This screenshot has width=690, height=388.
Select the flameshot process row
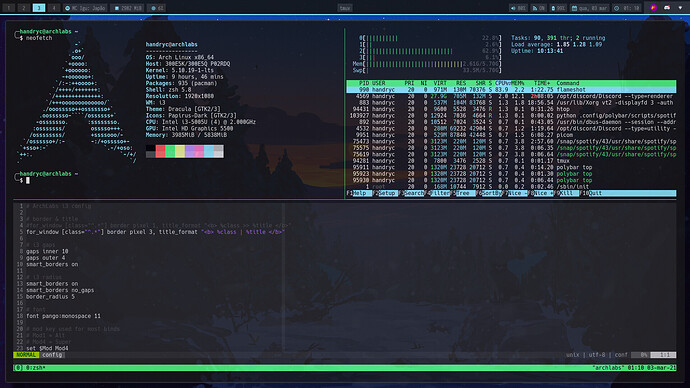pos(511,90)
